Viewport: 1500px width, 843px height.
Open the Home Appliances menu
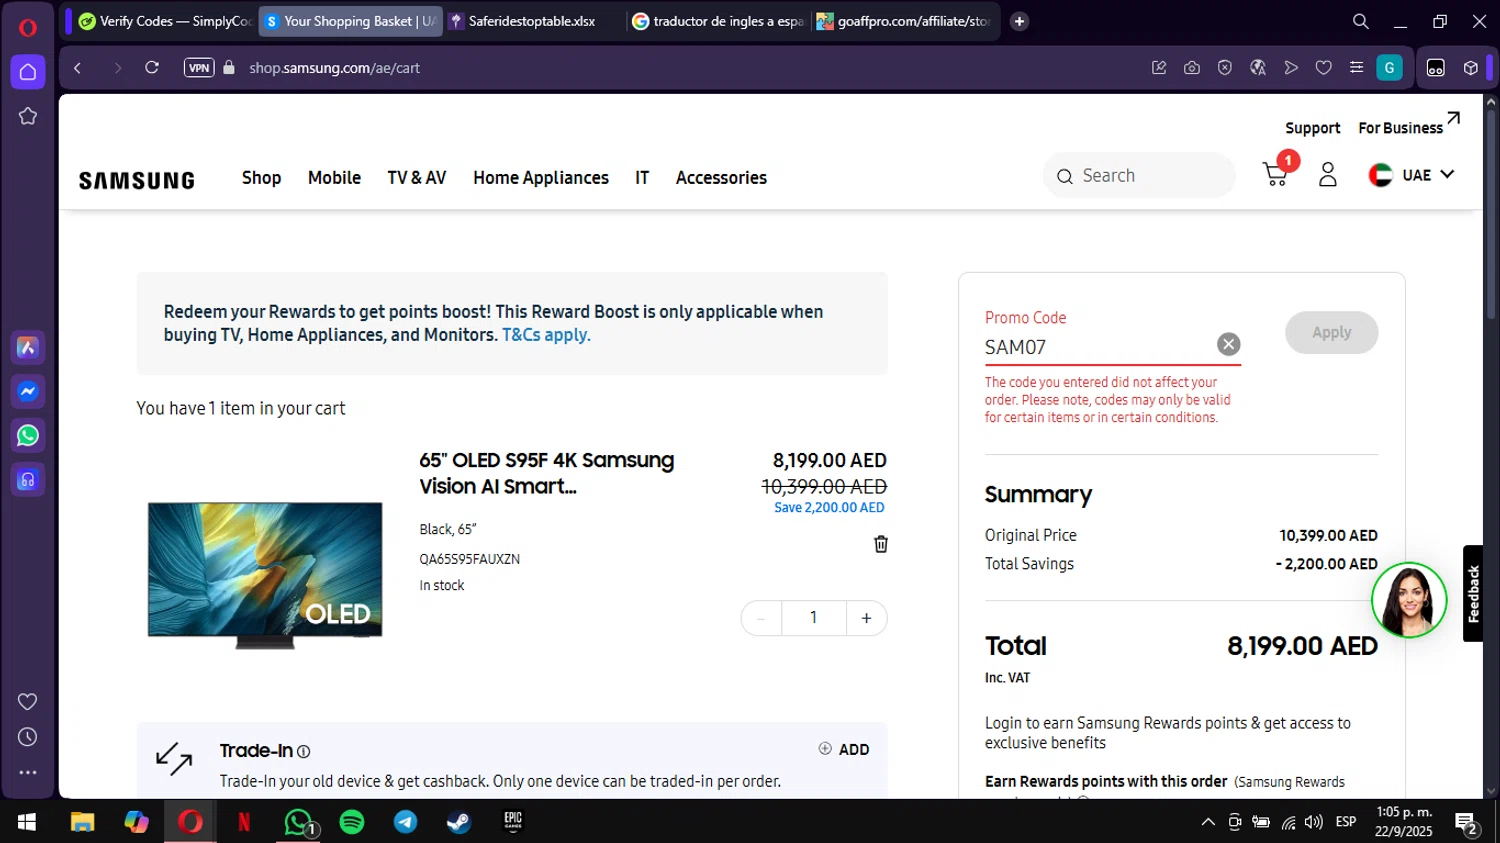tap(541, 177)
